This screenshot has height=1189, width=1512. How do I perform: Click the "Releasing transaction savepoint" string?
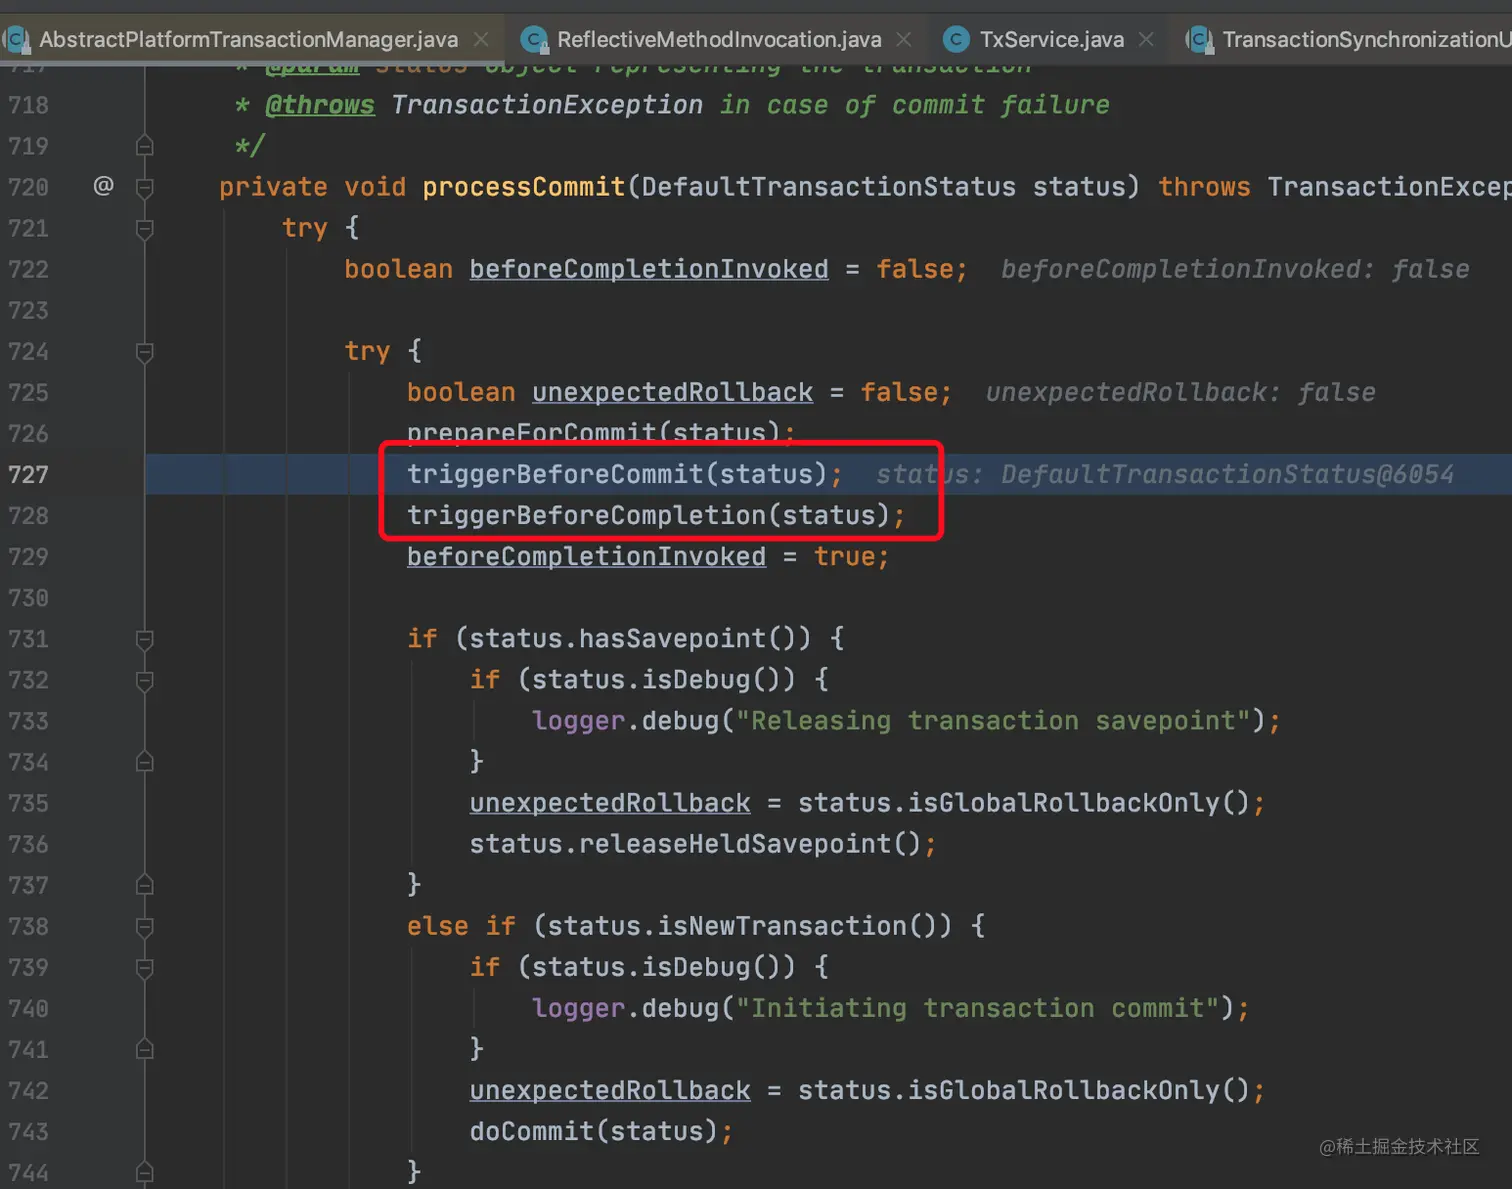pos(1001,721)
